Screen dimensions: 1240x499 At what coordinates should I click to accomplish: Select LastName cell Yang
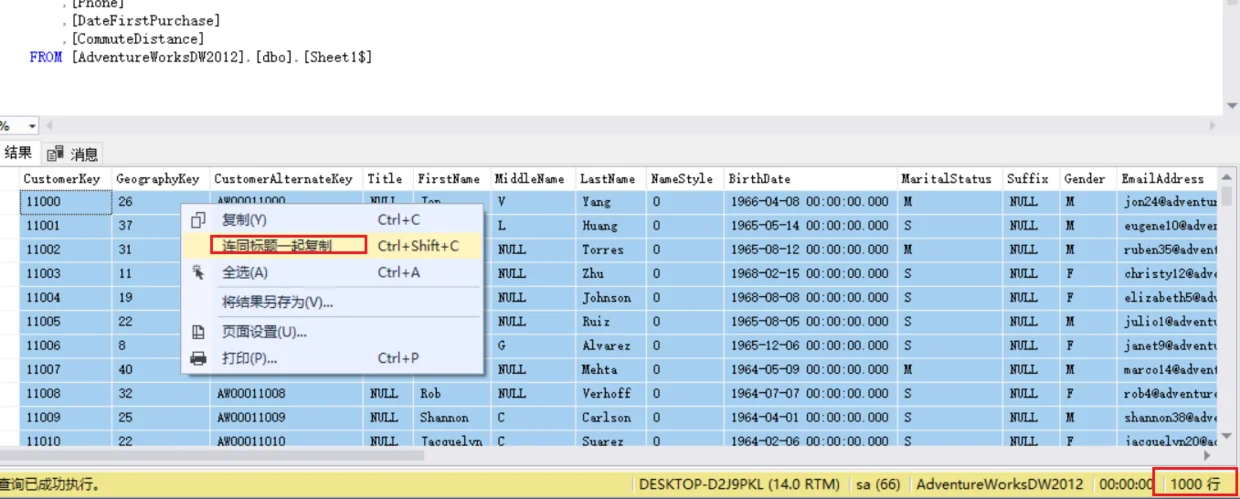610,201
